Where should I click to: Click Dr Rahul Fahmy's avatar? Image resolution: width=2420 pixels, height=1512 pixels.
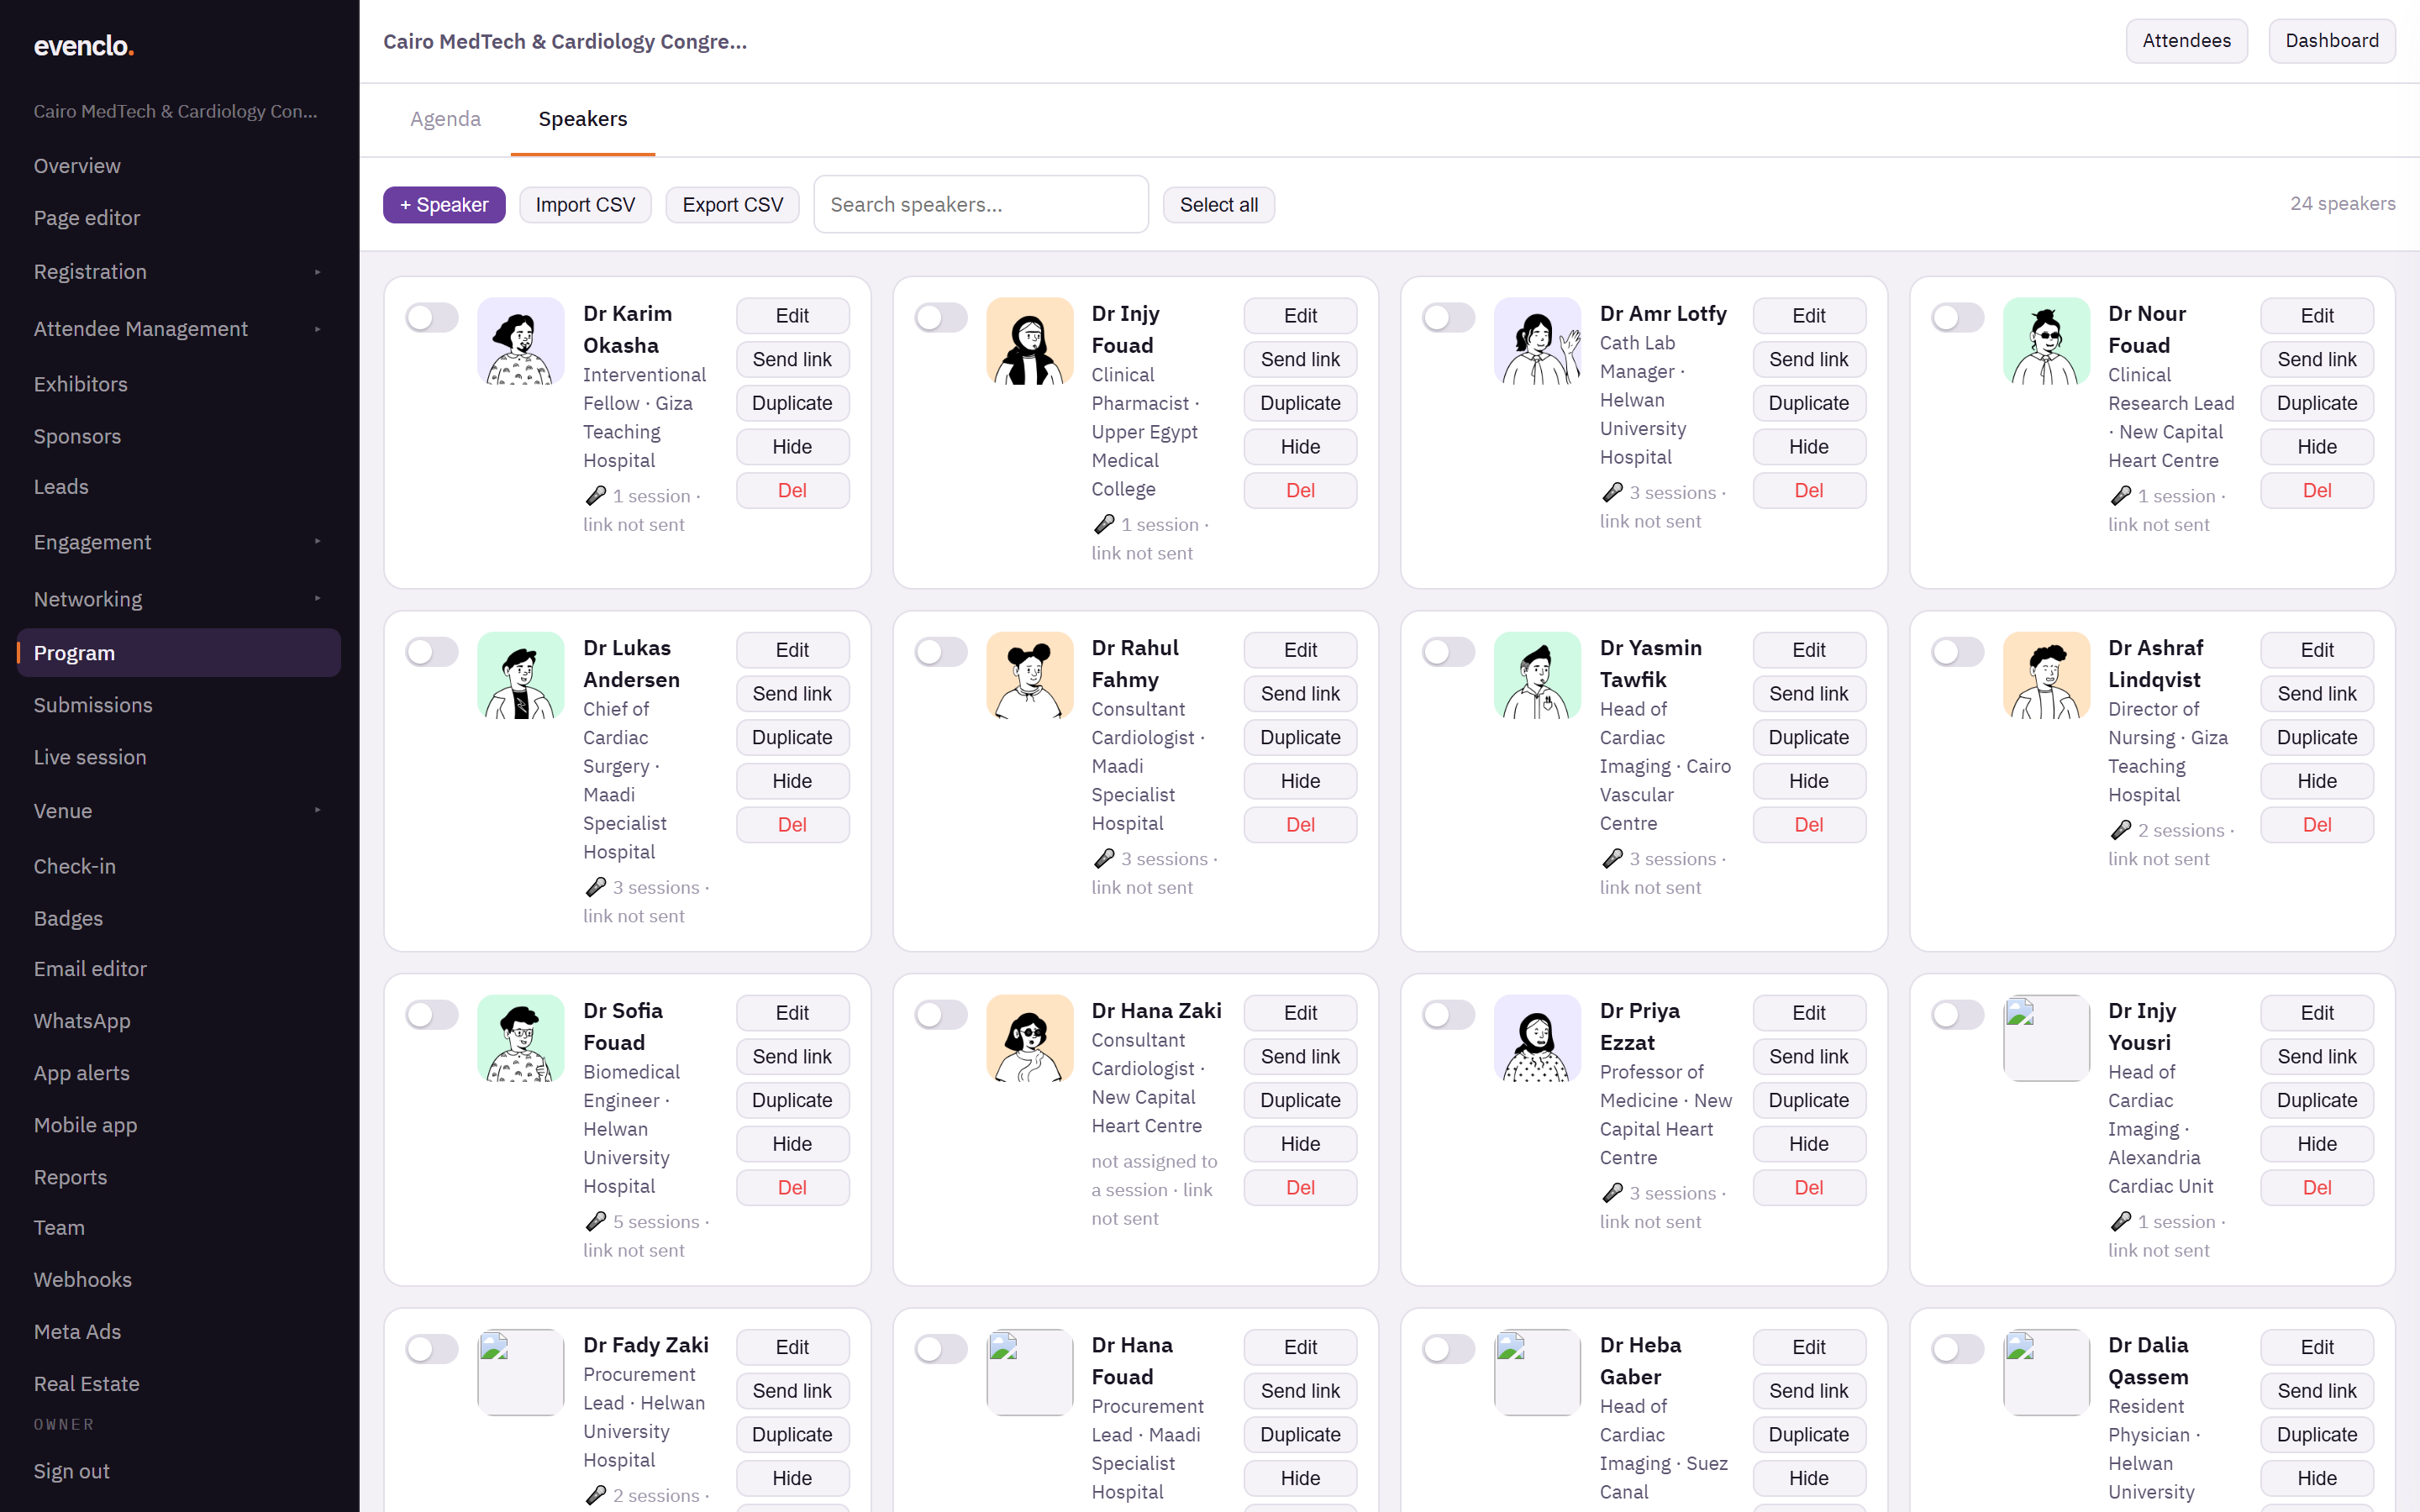(1029, 675)
